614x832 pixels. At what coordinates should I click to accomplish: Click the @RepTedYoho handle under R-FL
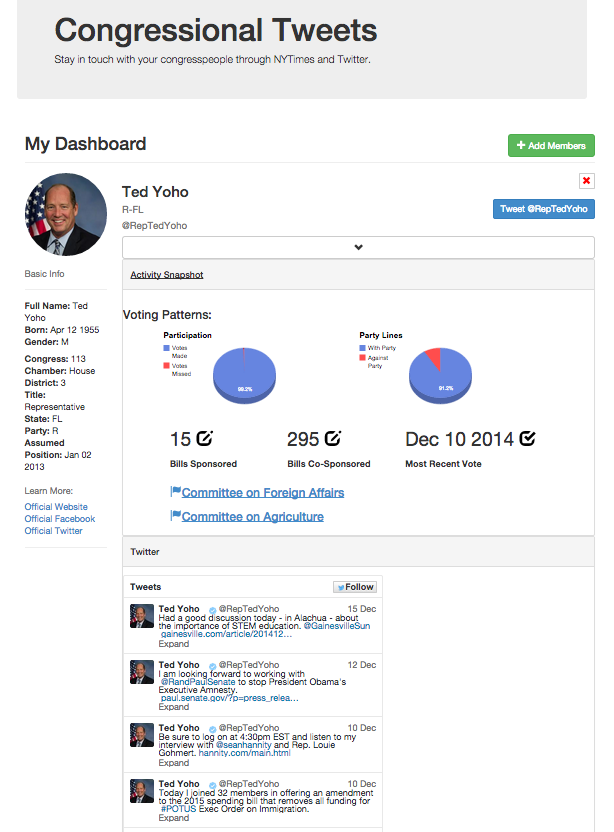pos(154,226)
